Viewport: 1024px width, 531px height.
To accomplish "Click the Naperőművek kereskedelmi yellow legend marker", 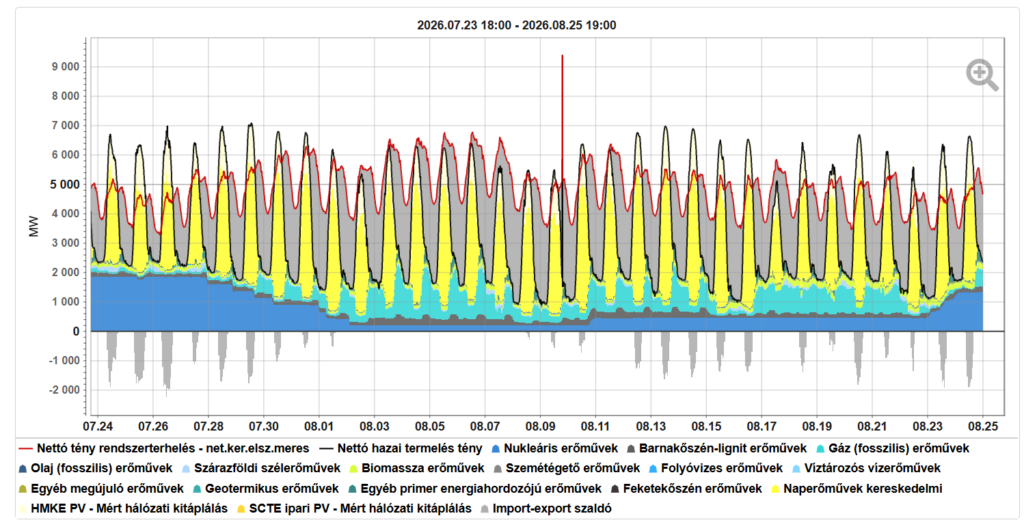I will click(x=775, y=489).
